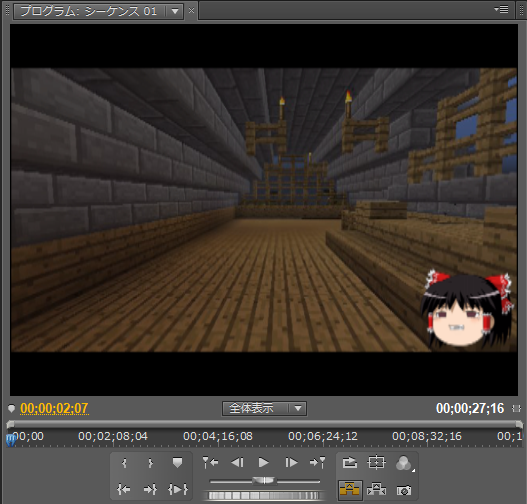Viewport: 527px width, 504px height.
Task: Jump to the In point
Action: (x=124, y=490)
